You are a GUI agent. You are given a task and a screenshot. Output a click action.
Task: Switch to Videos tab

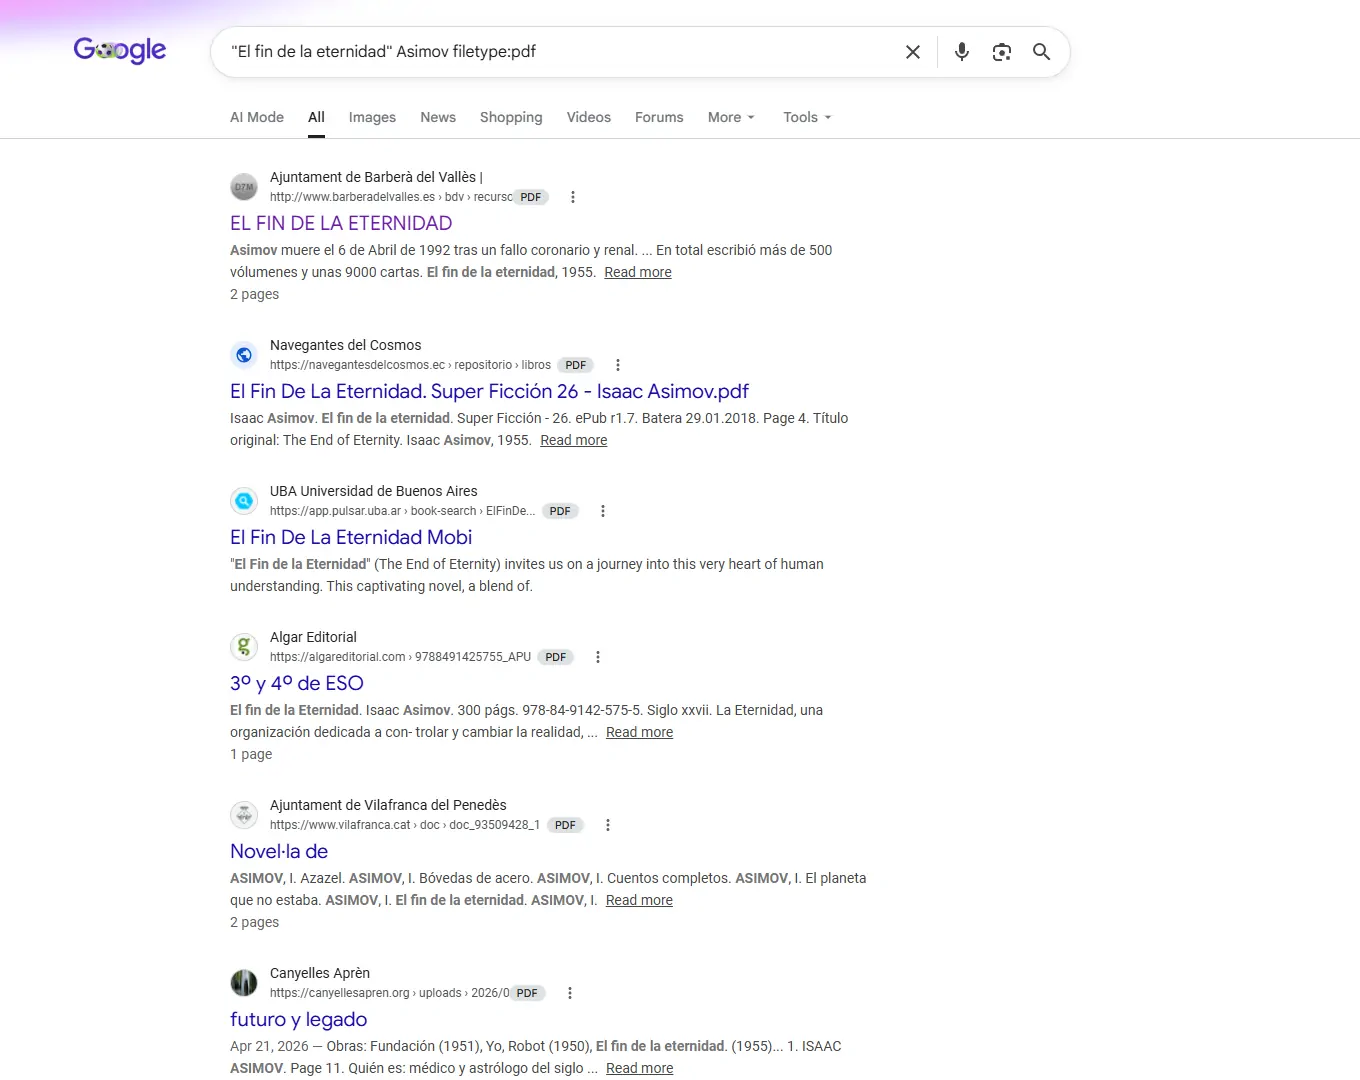click(x=589, y=117)
